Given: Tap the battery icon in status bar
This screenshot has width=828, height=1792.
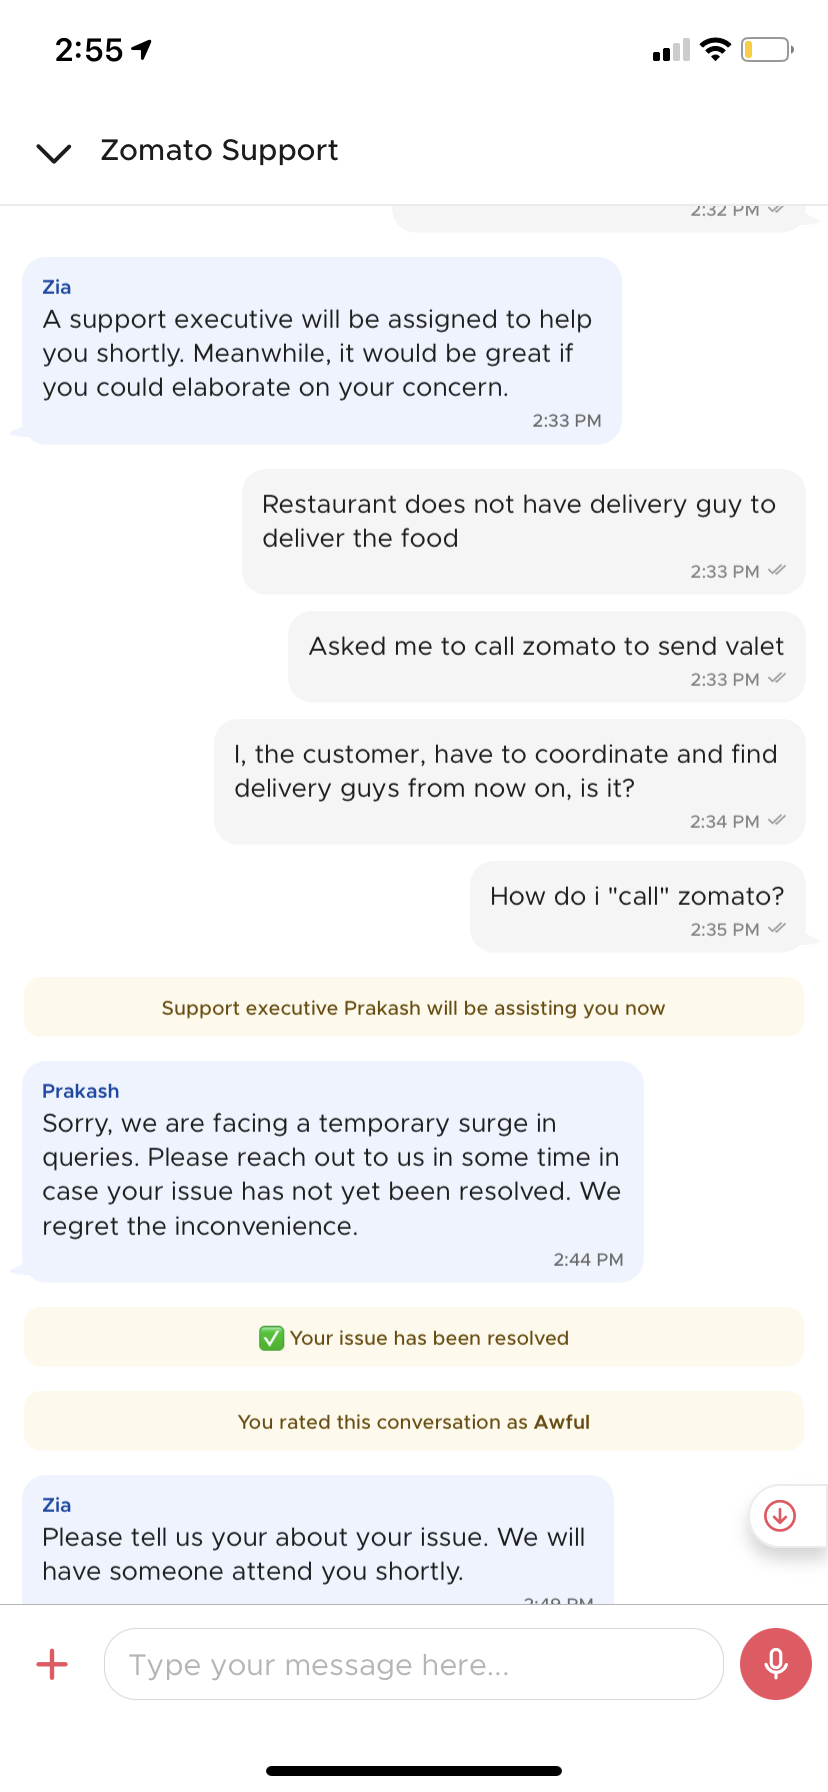Looking at the screenshot, I should click(766, 49).
